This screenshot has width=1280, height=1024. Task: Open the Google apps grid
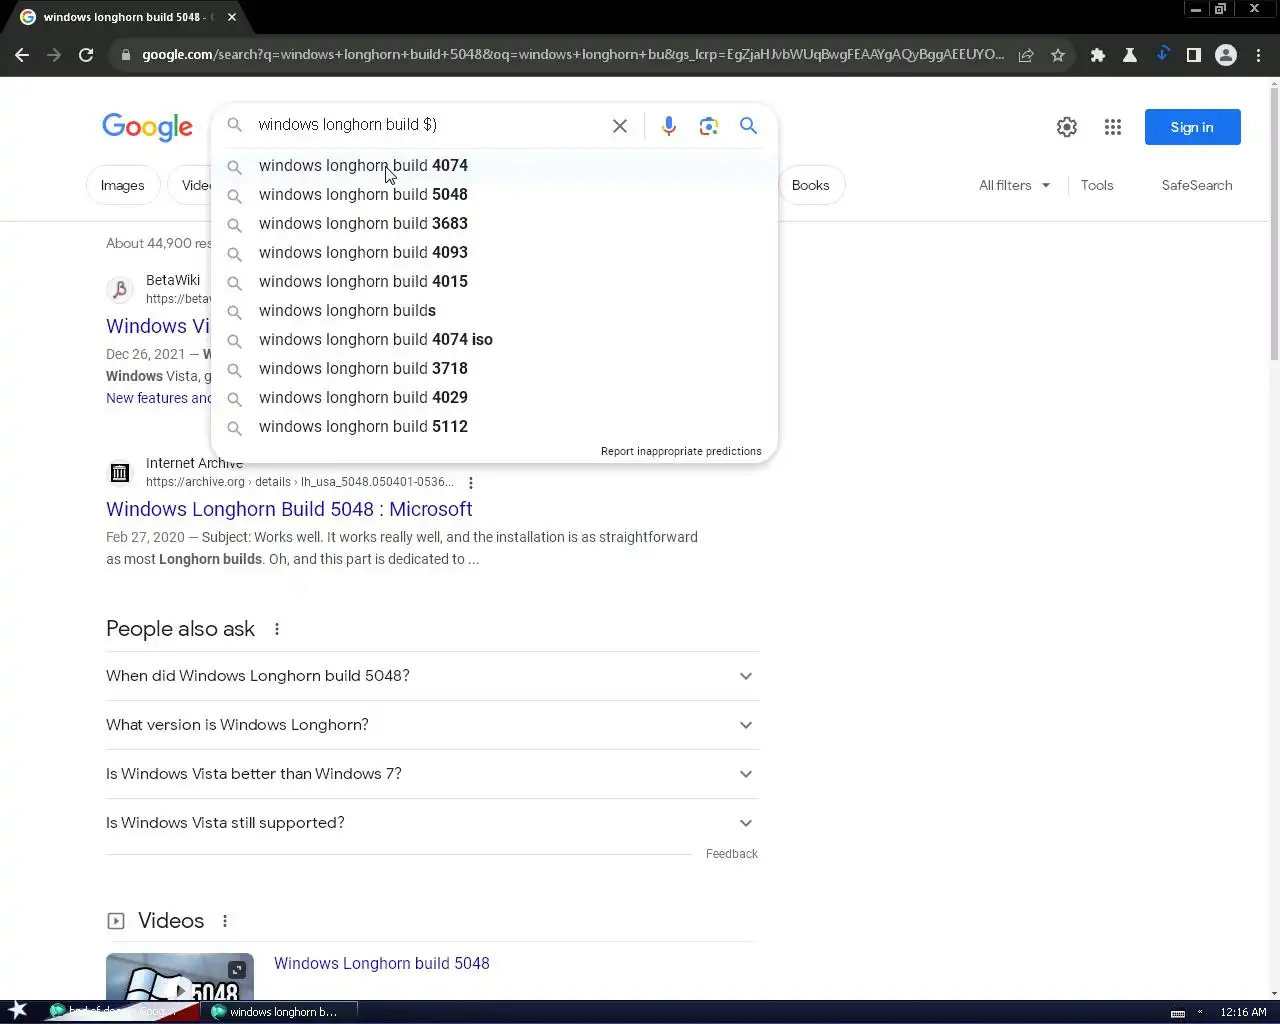click(x=1113, y=127)
